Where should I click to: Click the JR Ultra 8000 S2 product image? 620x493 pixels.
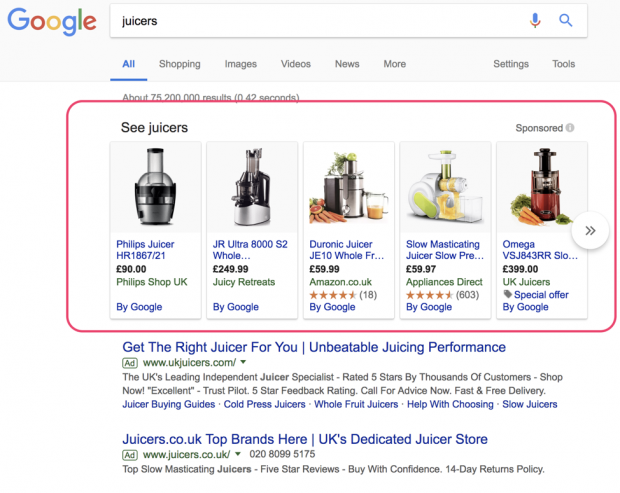(252, 187)
